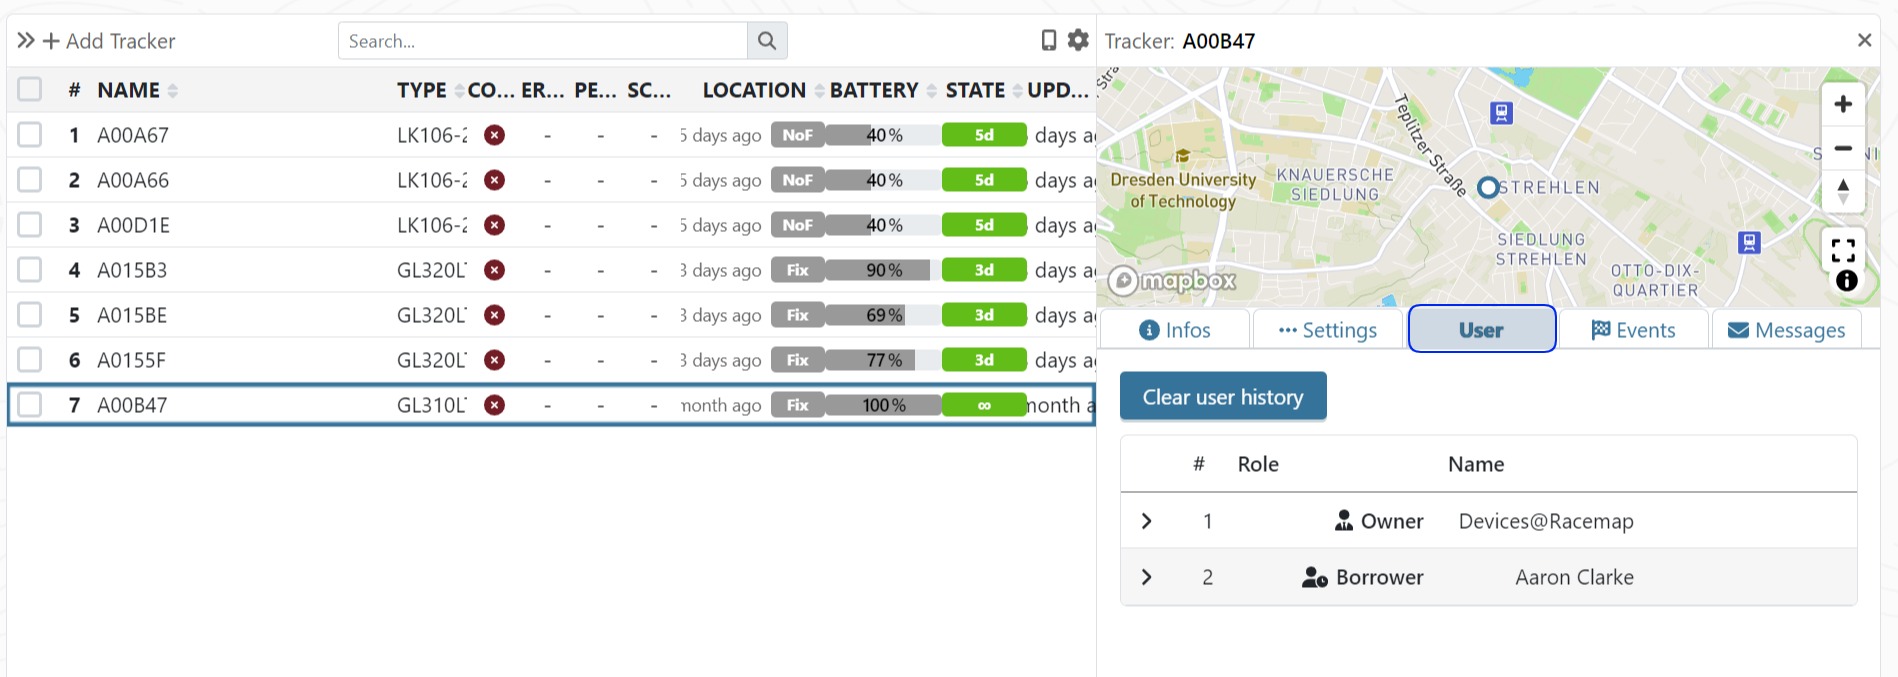The height and width of the screenshot is (677, 1898).
Task: Open the table settings gear icon
Action: (1078, 40)
